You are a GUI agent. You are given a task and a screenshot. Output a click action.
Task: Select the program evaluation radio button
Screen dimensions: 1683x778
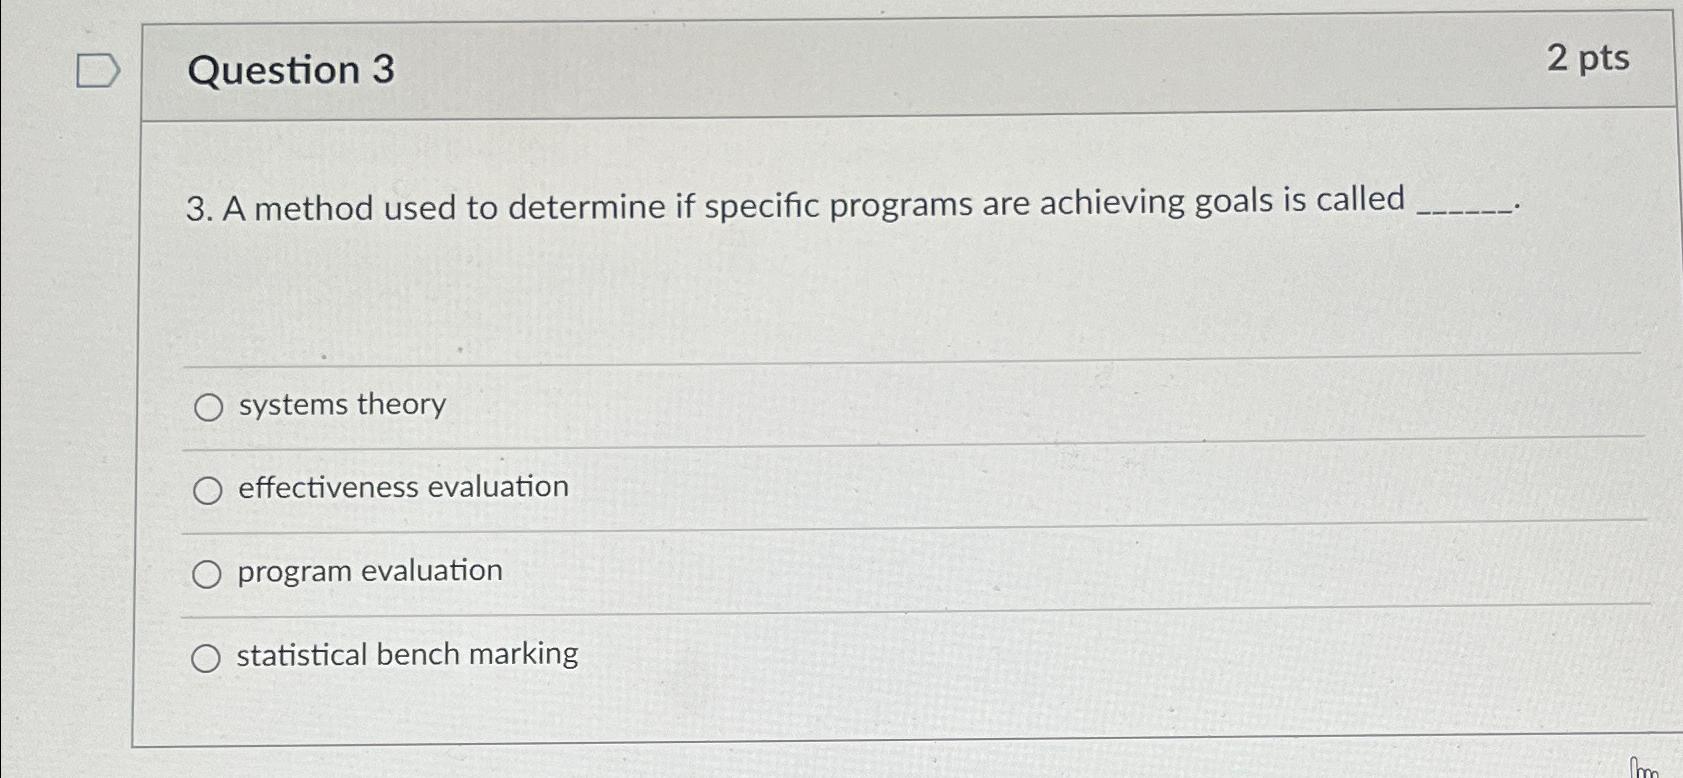209,573
